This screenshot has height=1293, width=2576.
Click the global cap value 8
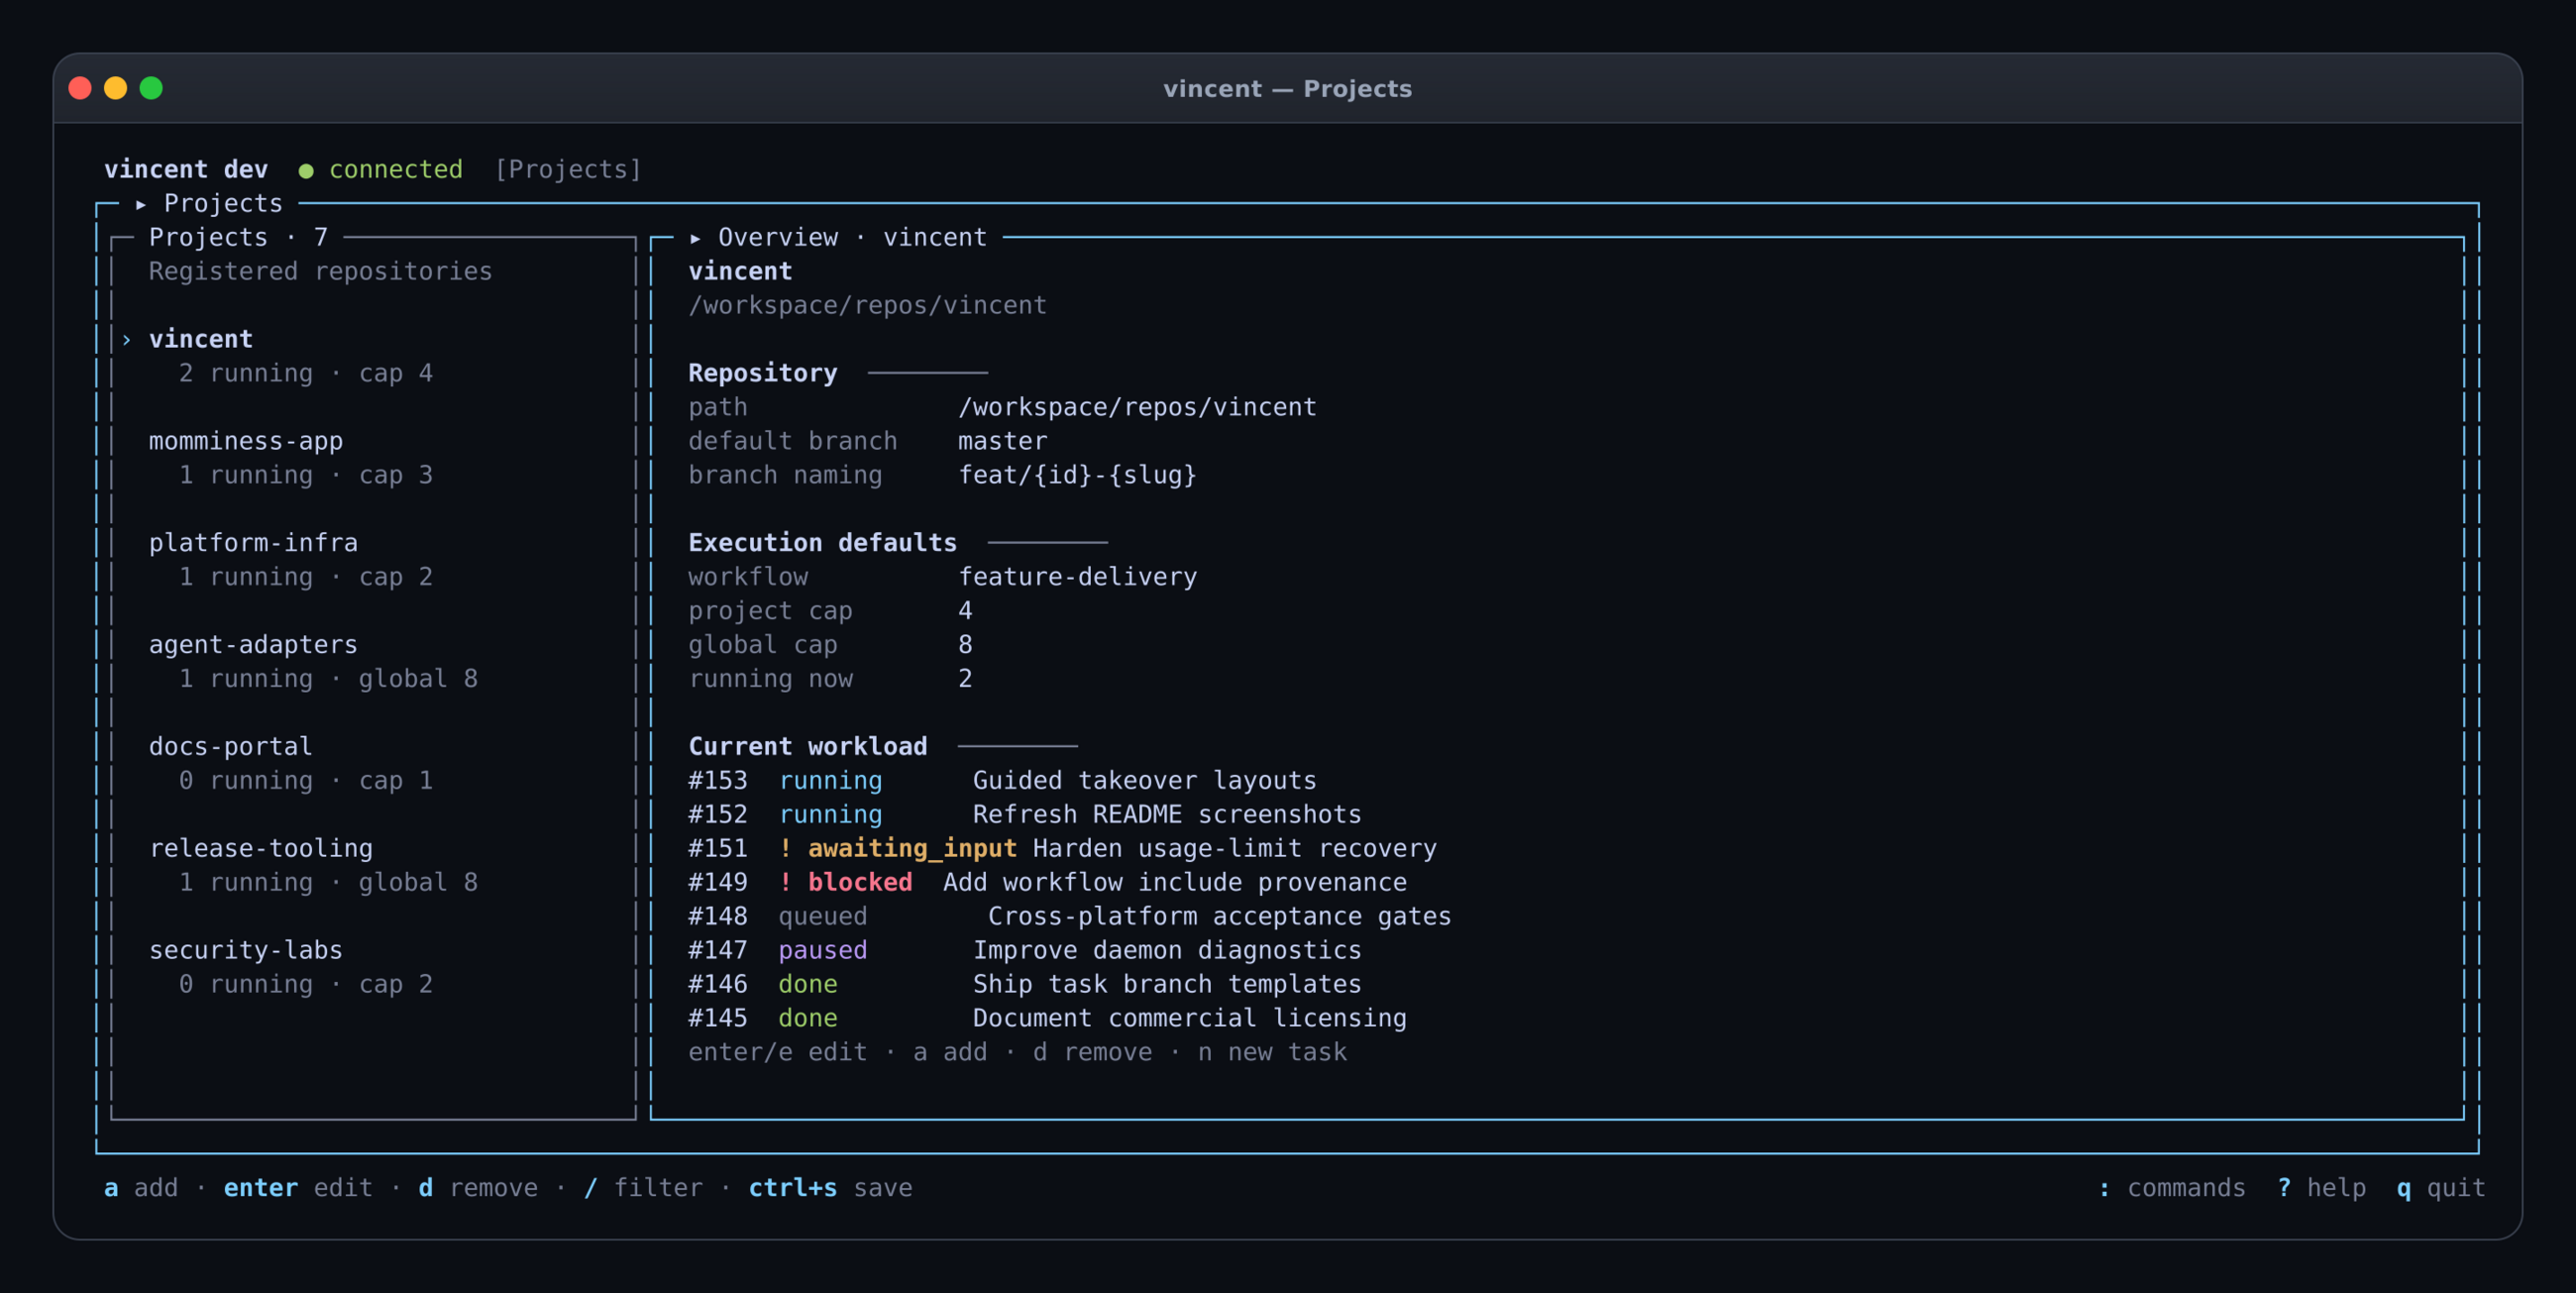[965, 645]
